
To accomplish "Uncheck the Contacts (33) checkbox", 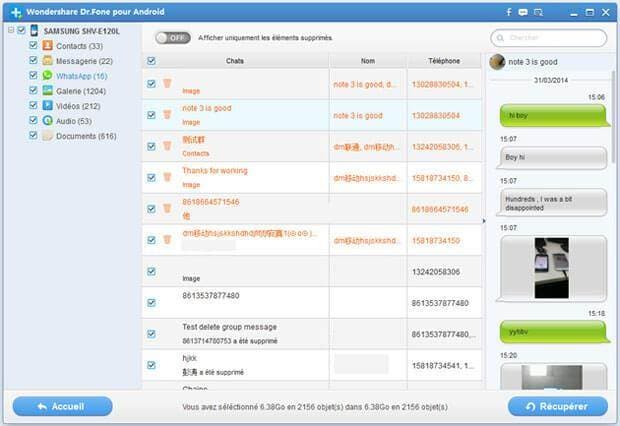I will click(x=33, y=45).
